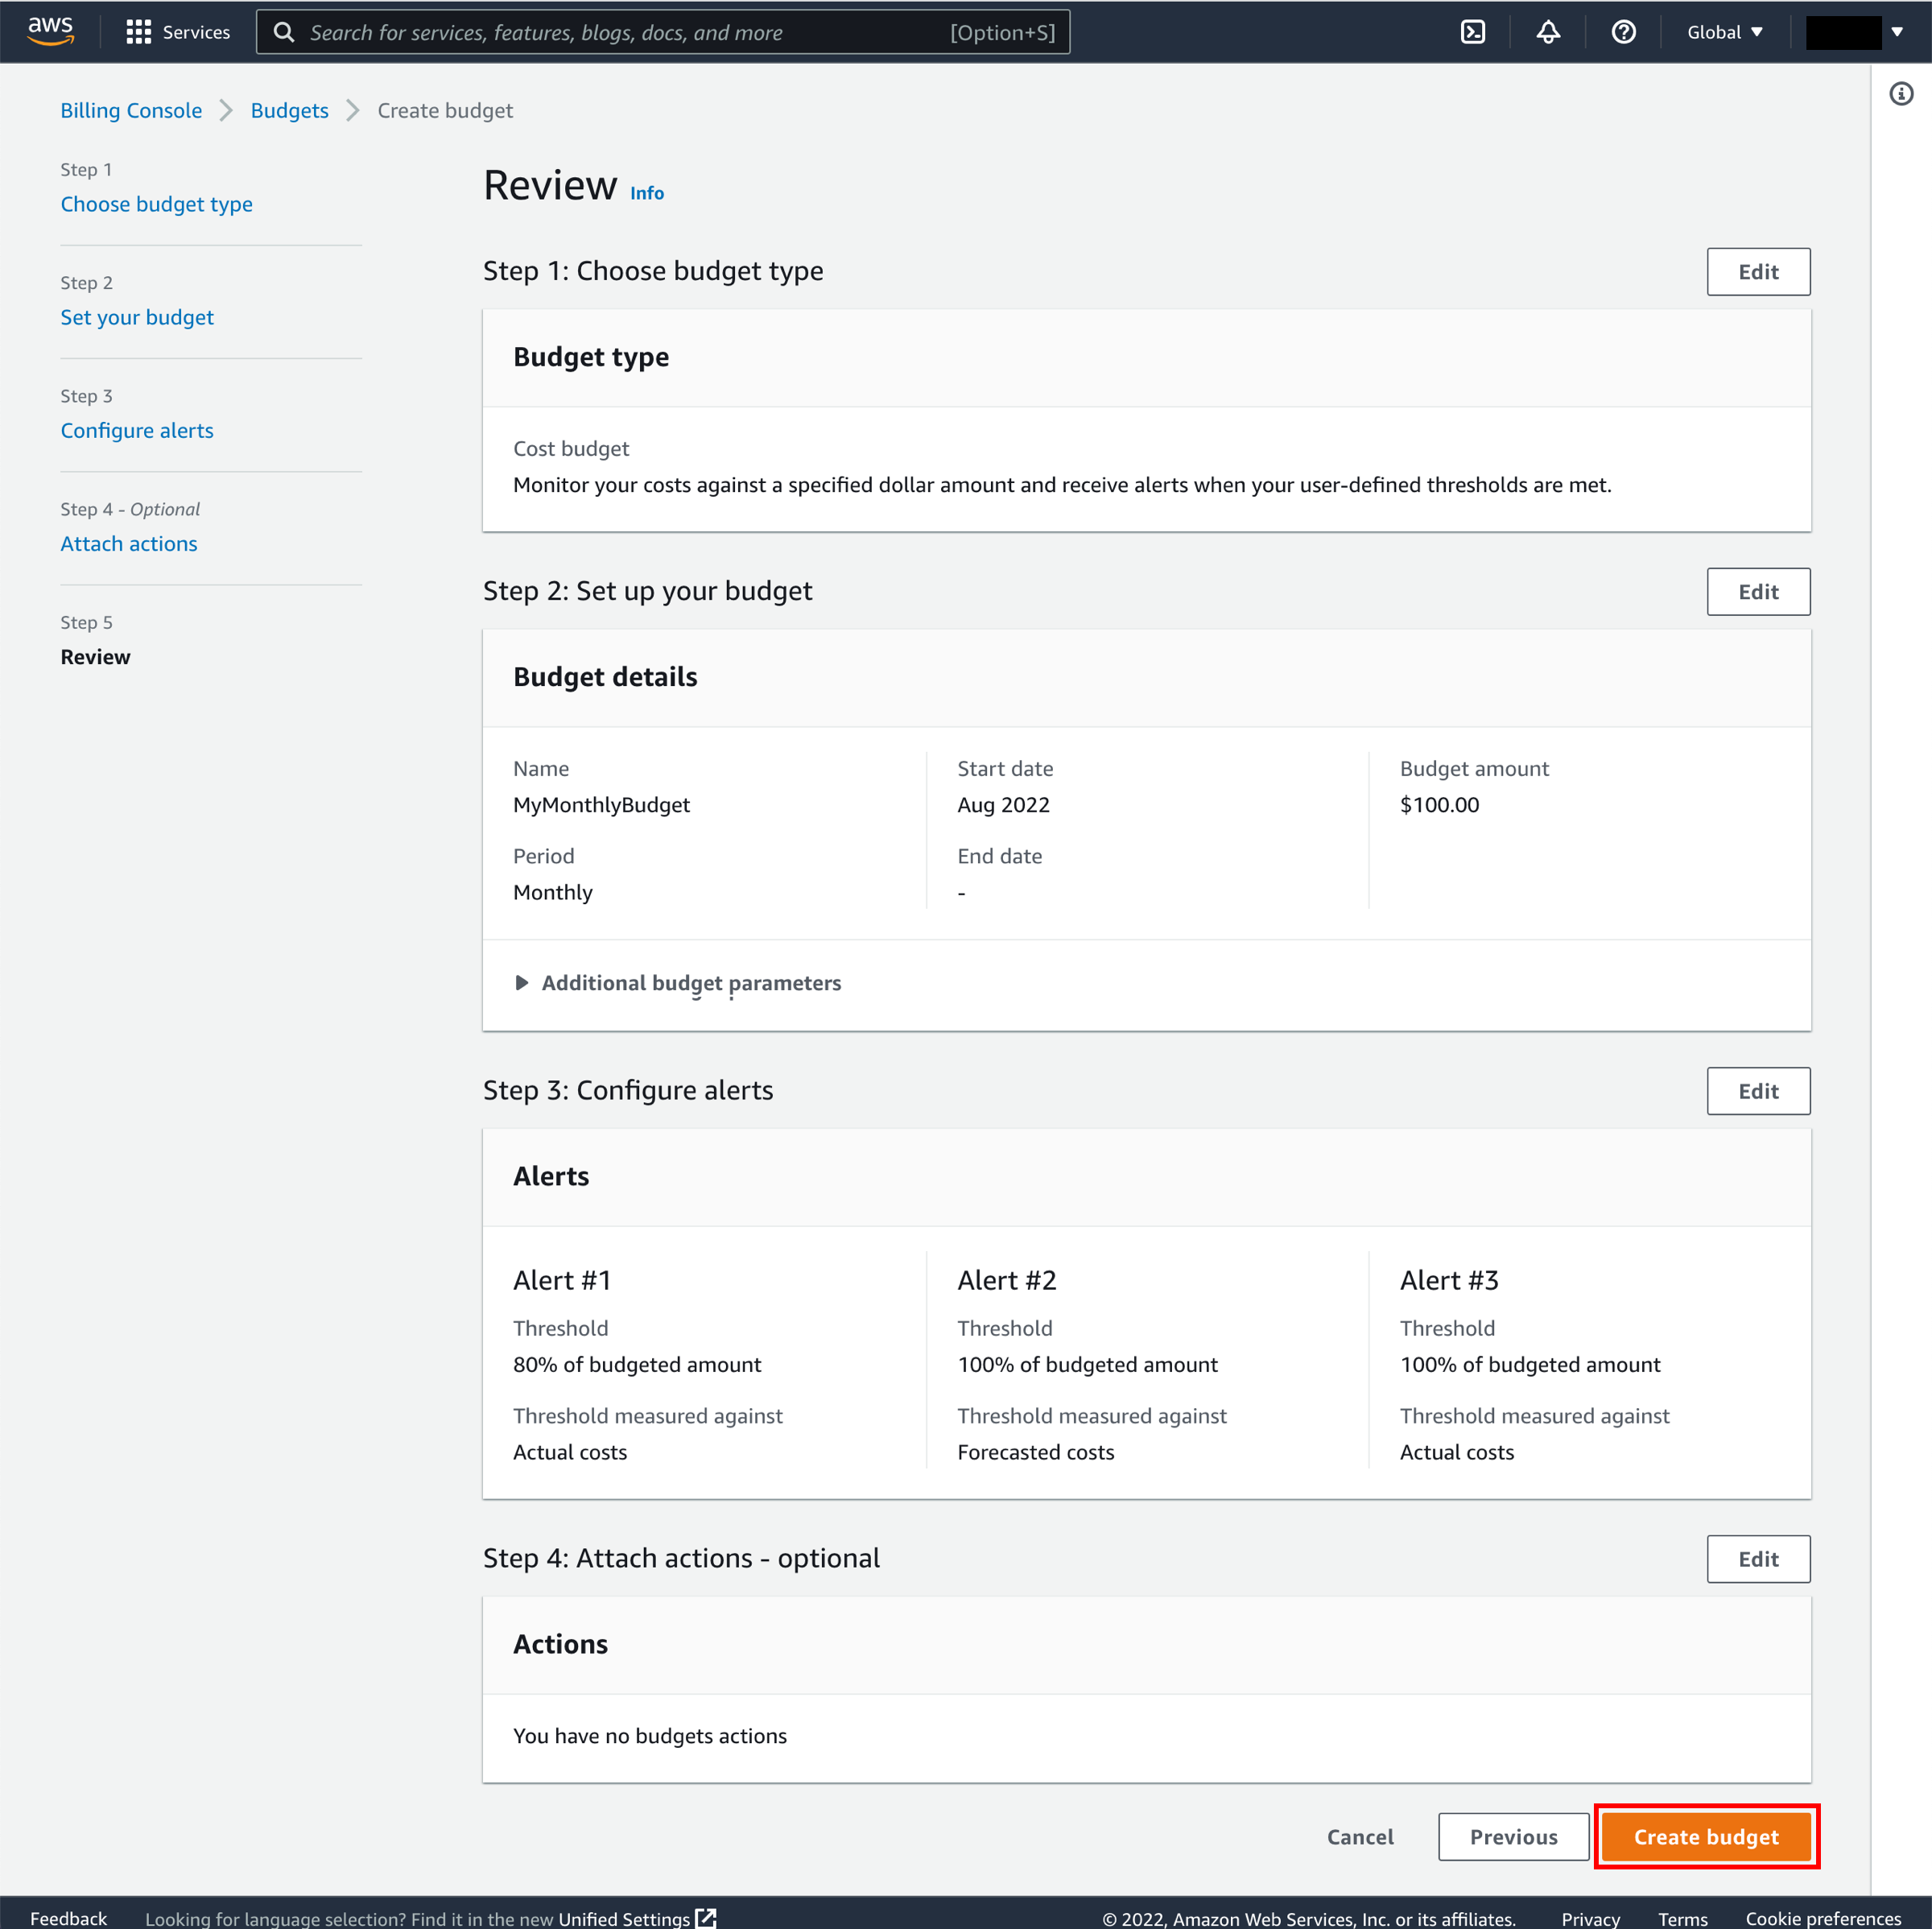Click Choose budget type in sidebar
1932x1929 pixels.
[x=157, y=203]
